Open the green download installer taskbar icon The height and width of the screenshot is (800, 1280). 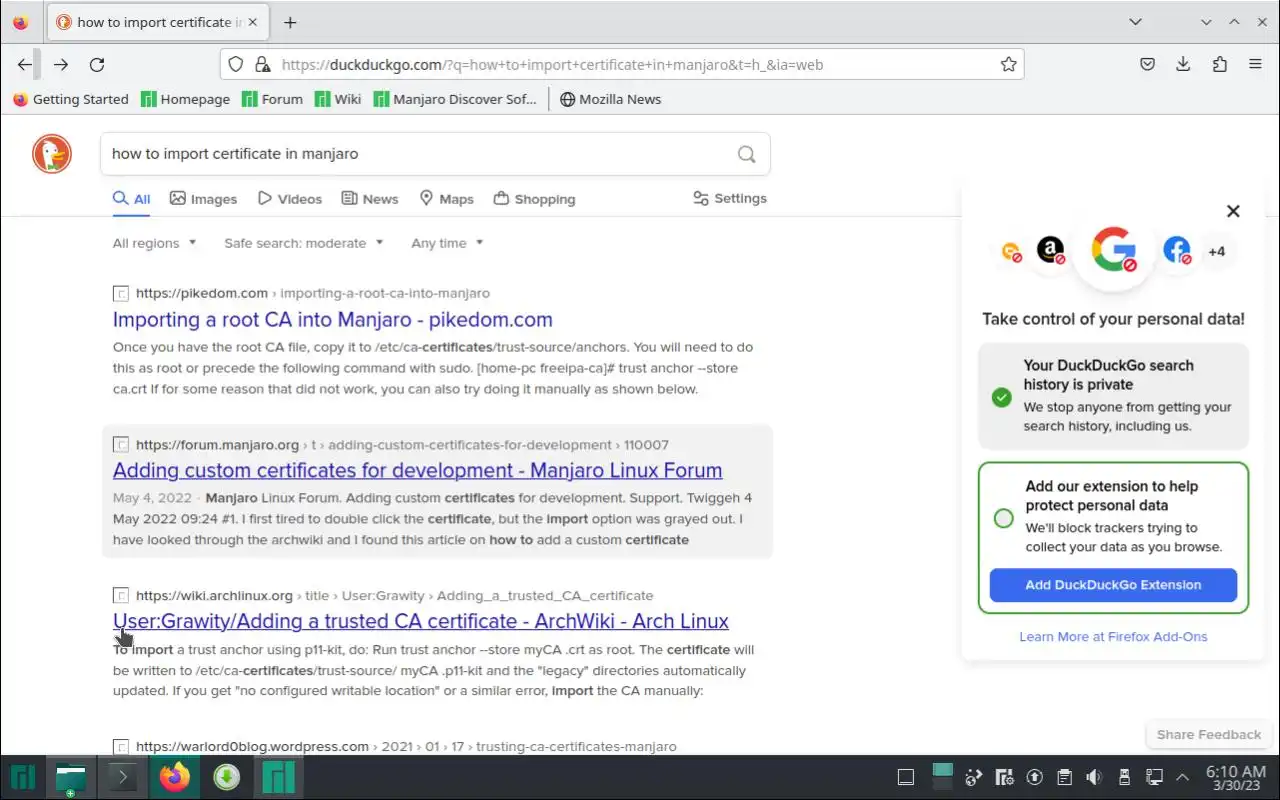(x=227, y=777)
